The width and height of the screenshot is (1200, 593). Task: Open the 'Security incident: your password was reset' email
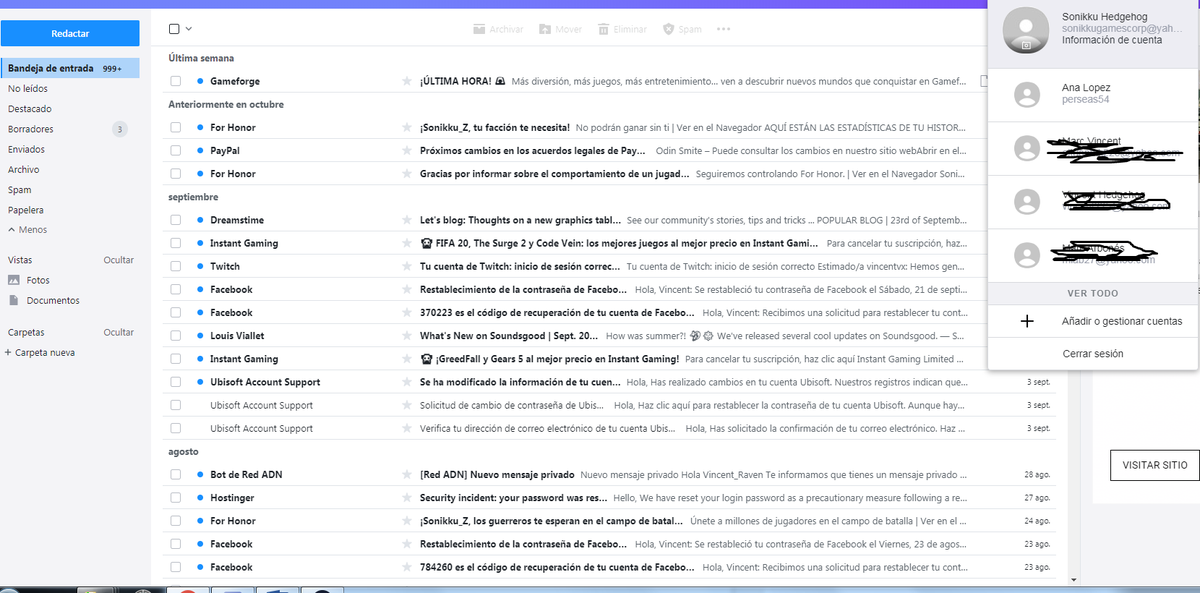(x=609, y=498)
